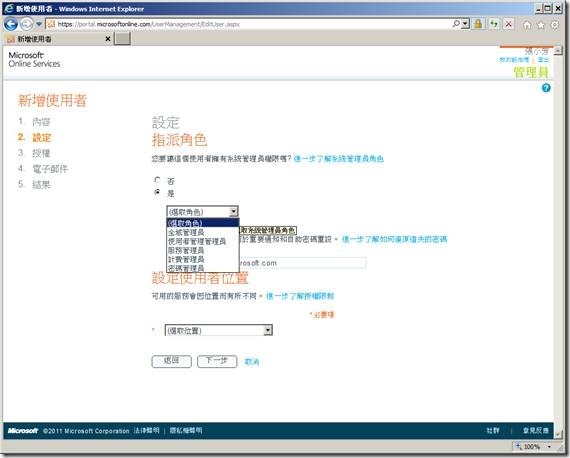Screen dimensions: 570x458
Task: Click the green Refresh arrows icon
Action: 494,24
